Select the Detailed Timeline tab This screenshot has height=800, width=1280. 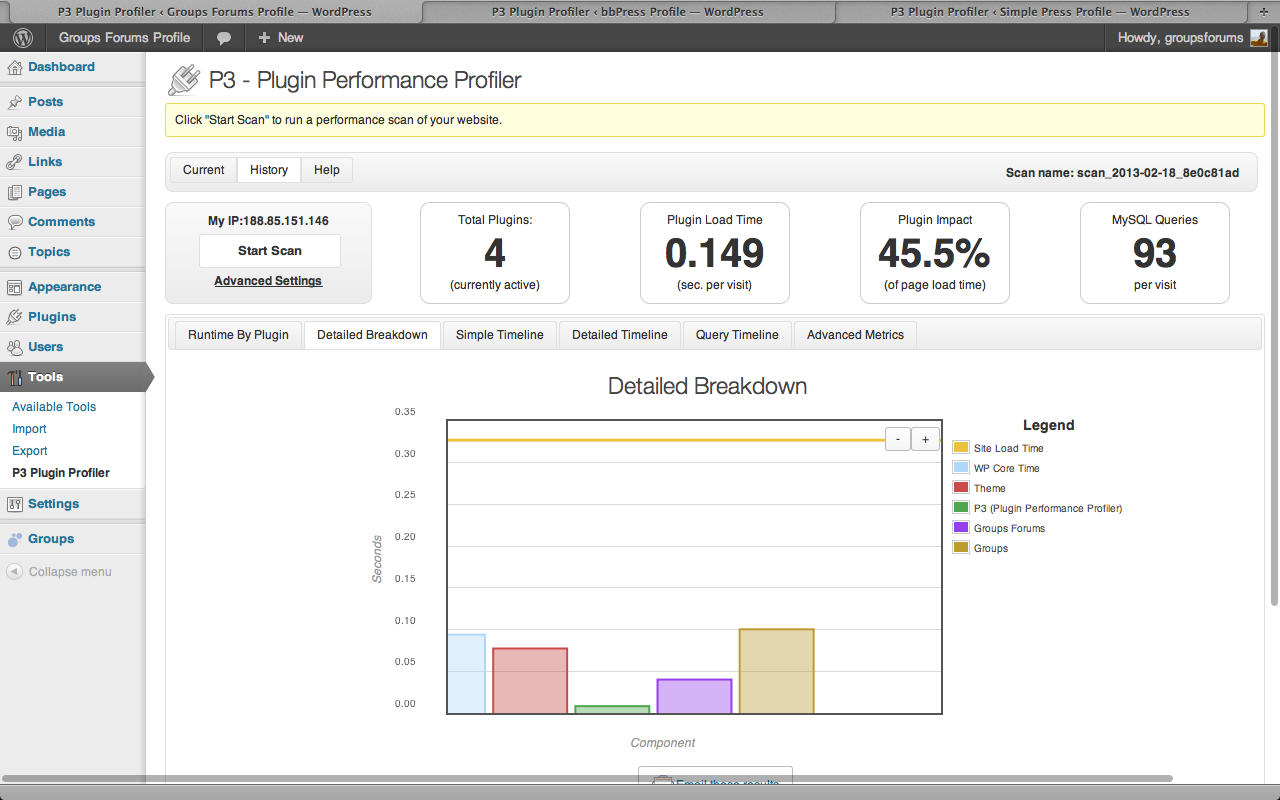[620, 335]
